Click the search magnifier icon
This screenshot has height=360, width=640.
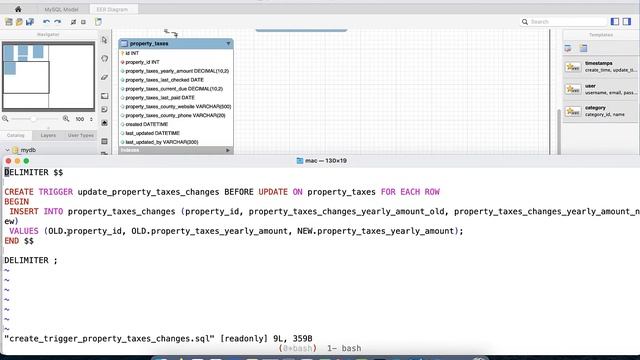(525, 22)
